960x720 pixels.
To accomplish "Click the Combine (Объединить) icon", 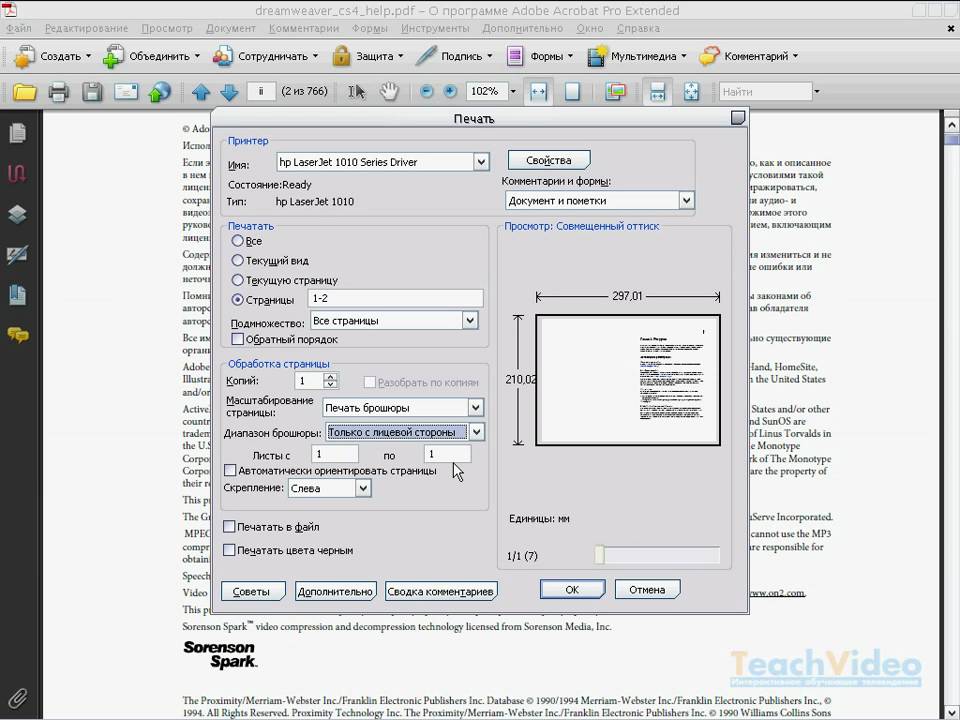I will click(113, 56).
